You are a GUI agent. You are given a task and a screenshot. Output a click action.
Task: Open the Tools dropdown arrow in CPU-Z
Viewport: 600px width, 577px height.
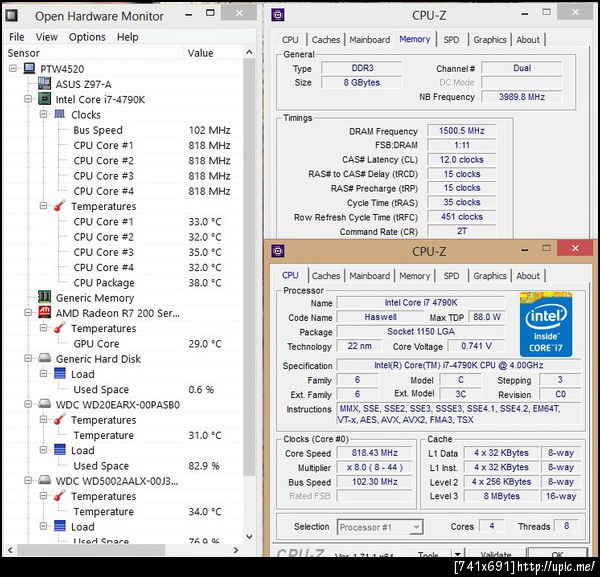click(457, 553)
